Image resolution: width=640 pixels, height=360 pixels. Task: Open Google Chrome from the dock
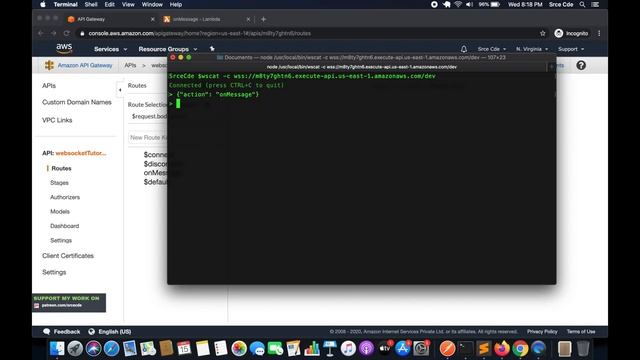tap(520, 349)
